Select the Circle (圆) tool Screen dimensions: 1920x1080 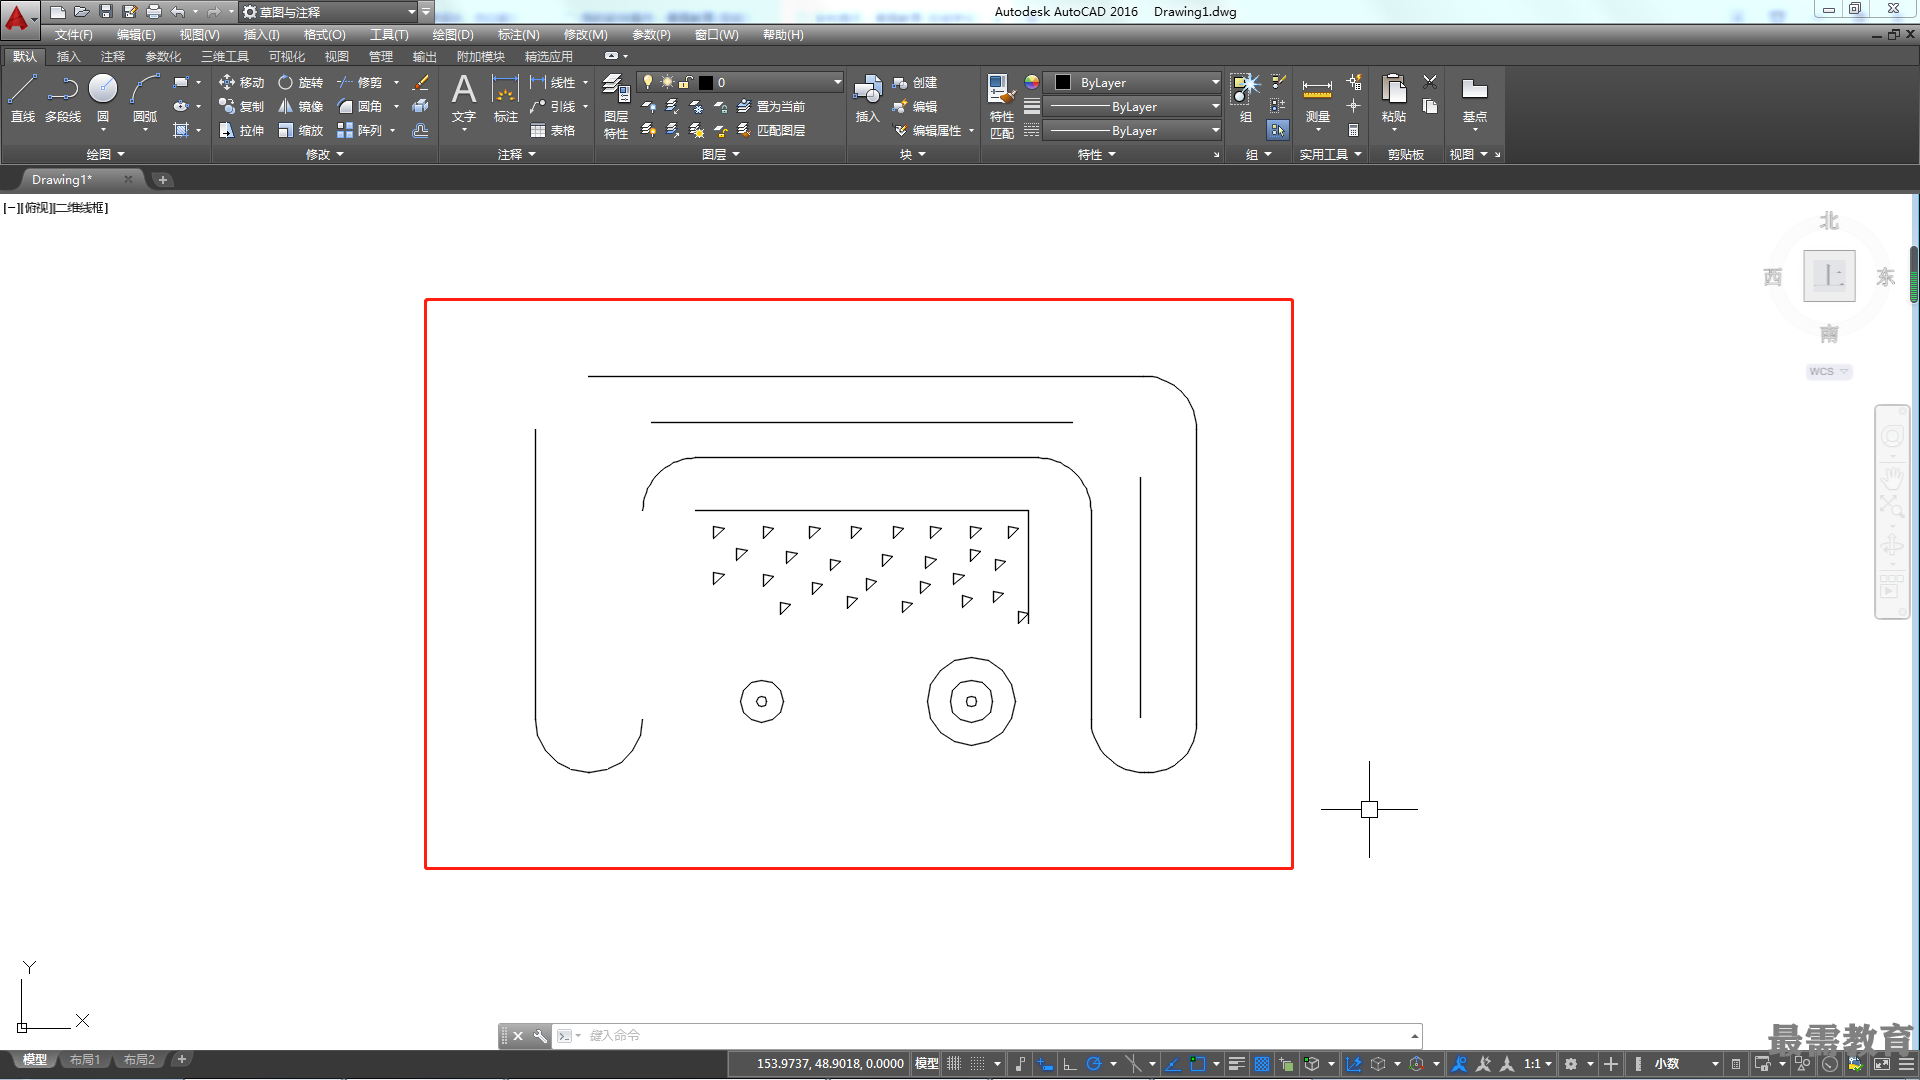point(103,98)
